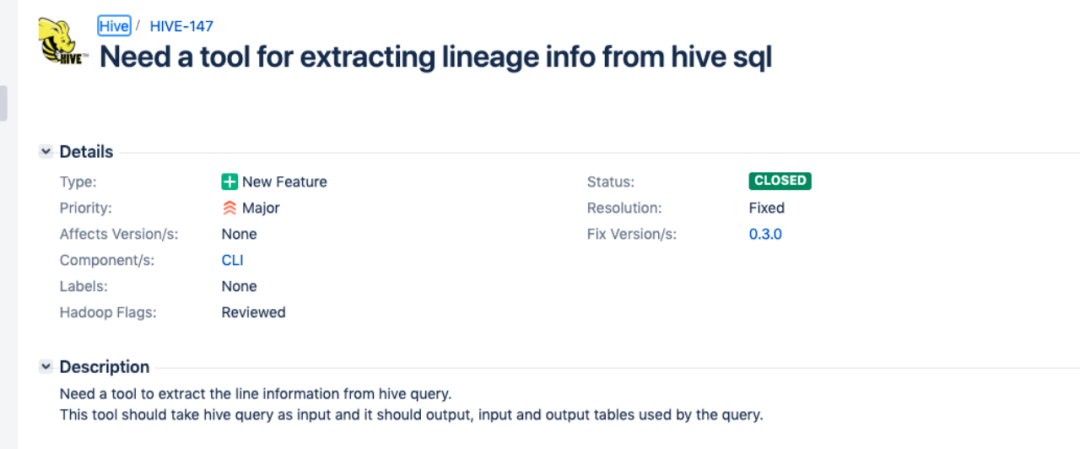Click the Hive project logo
The height and width of the screenshot is (449, 1080).
click(61, 42)
